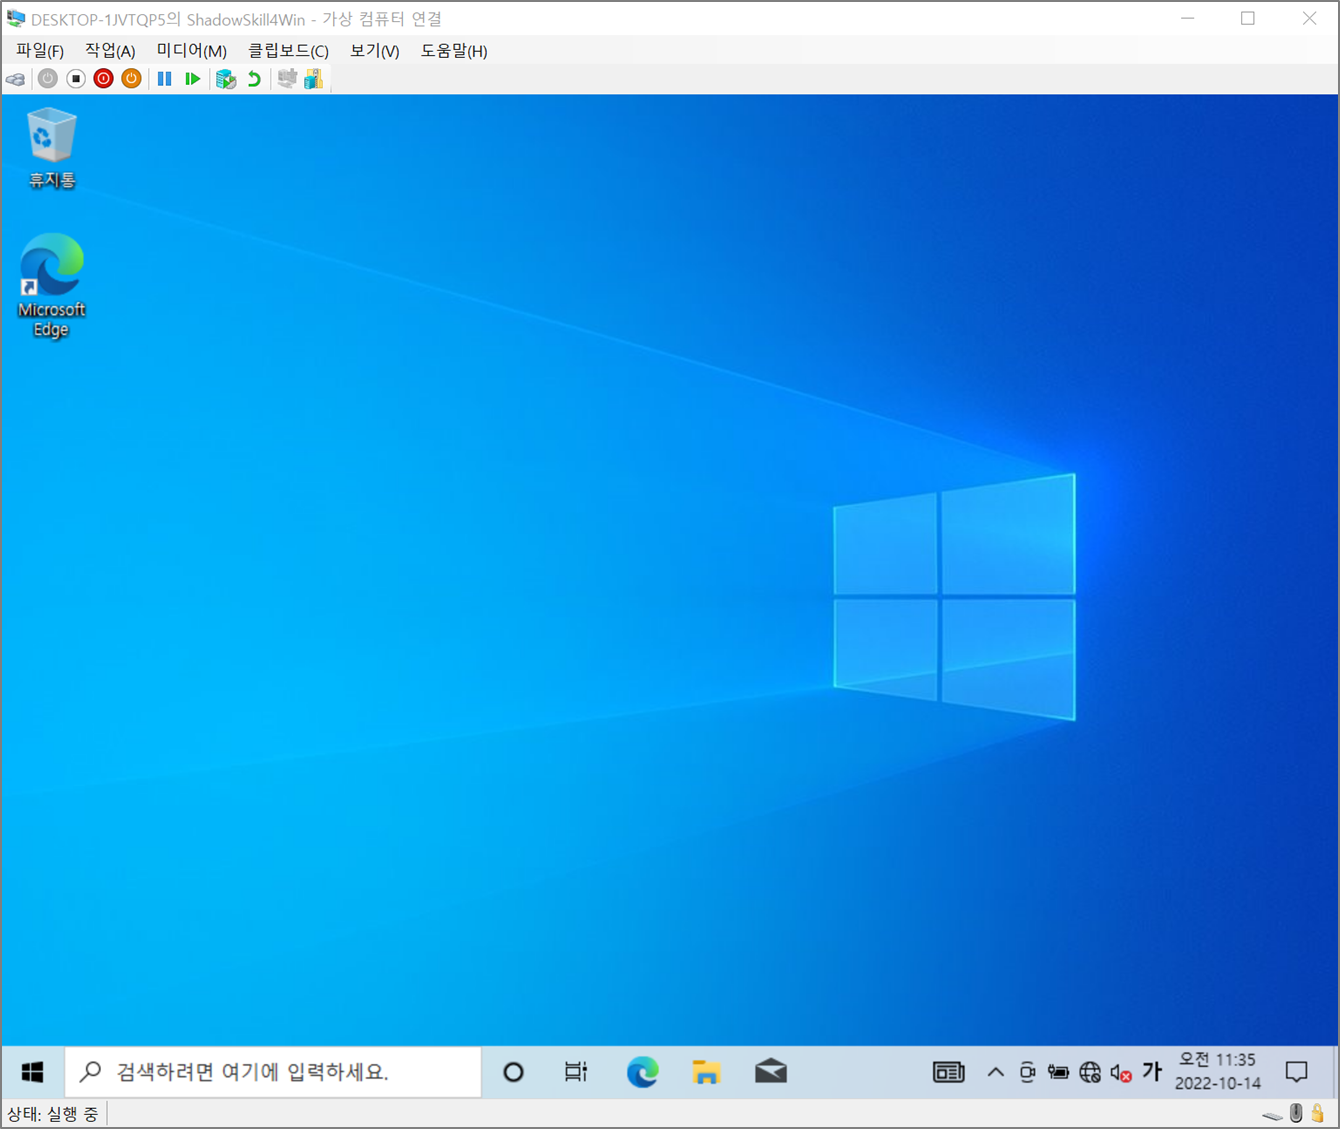Open News and interests taskbar widget
Screen dimensions: 1340x1129
[x=948, y=1073]
